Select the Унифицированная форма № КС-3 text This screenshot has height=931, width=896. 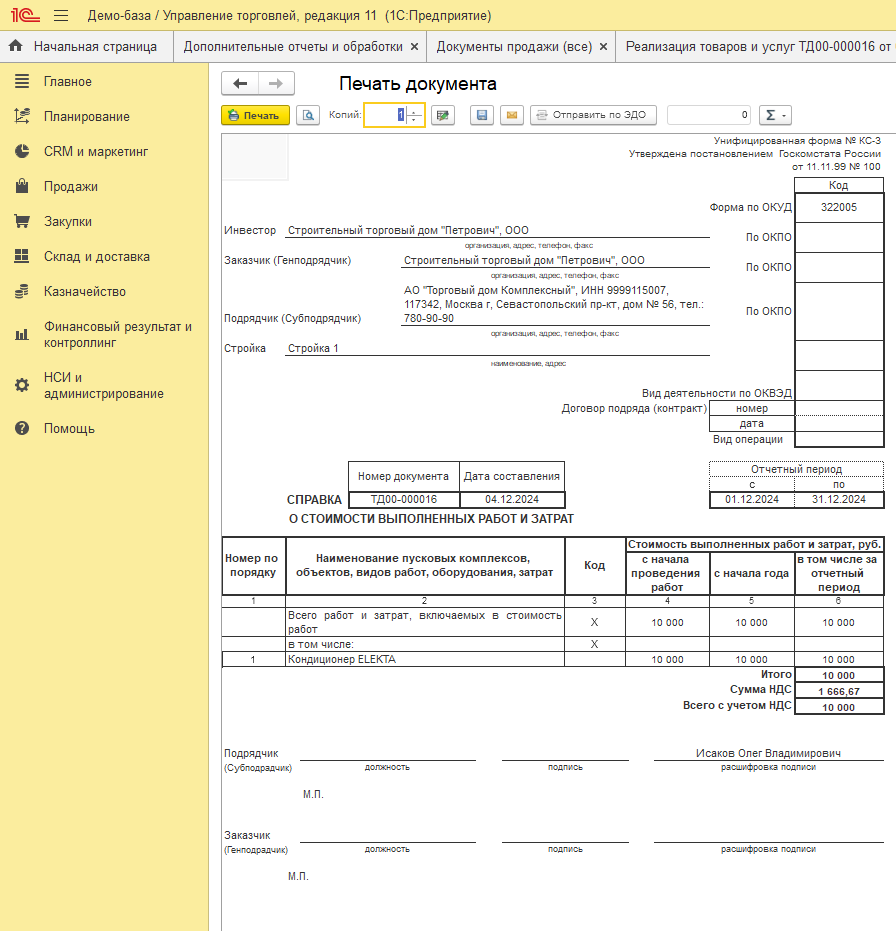click(x=797, y=141)
